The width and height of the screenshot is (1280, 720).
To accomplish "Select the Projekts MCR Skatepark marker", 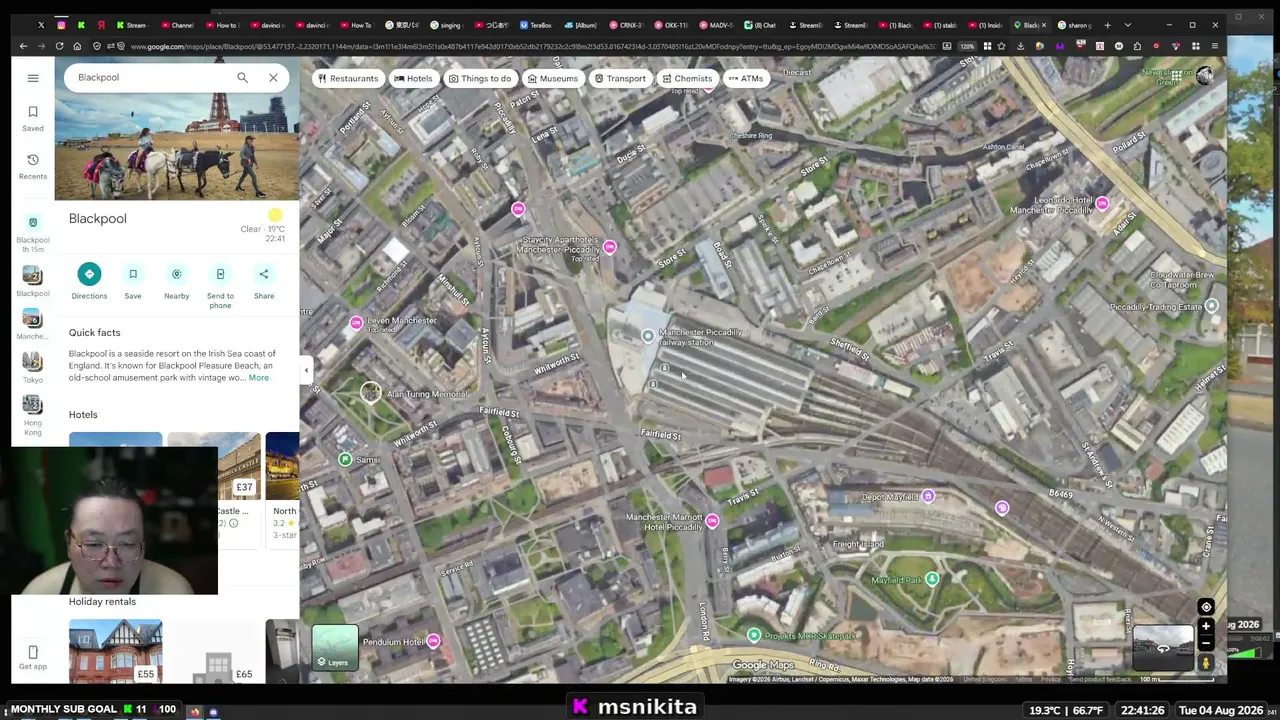I will coord(754,635).
